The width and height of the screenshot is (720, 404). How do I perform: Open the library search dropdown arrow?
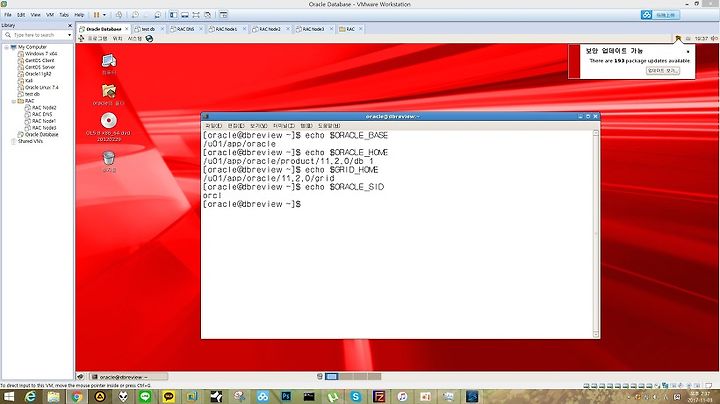click(x=69, y=35)
